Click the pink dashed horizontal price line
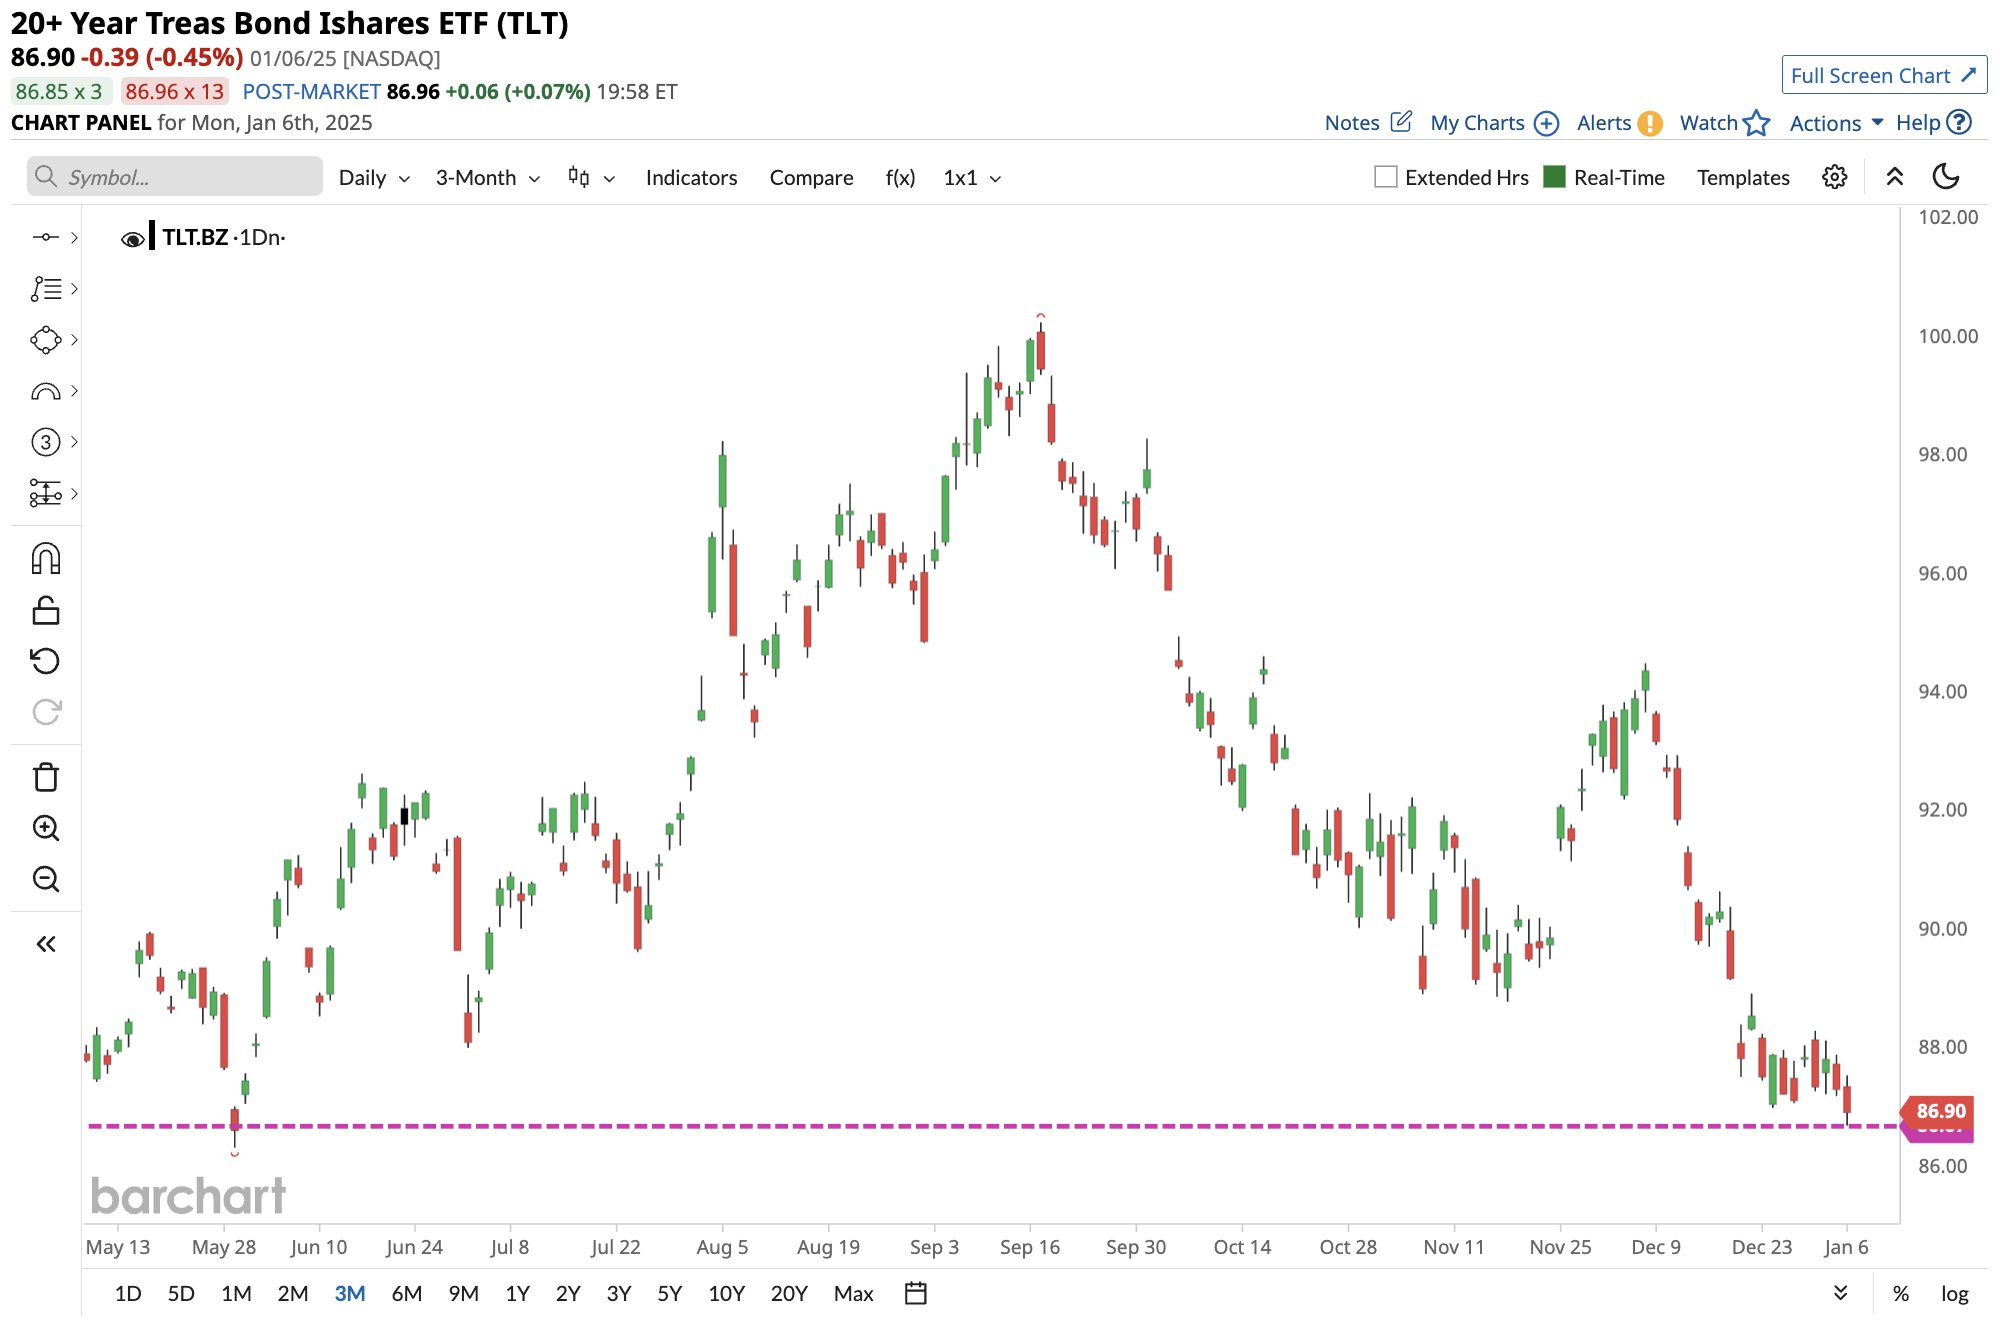Screen dimensions: 2000x1332 coord(993,1126)
